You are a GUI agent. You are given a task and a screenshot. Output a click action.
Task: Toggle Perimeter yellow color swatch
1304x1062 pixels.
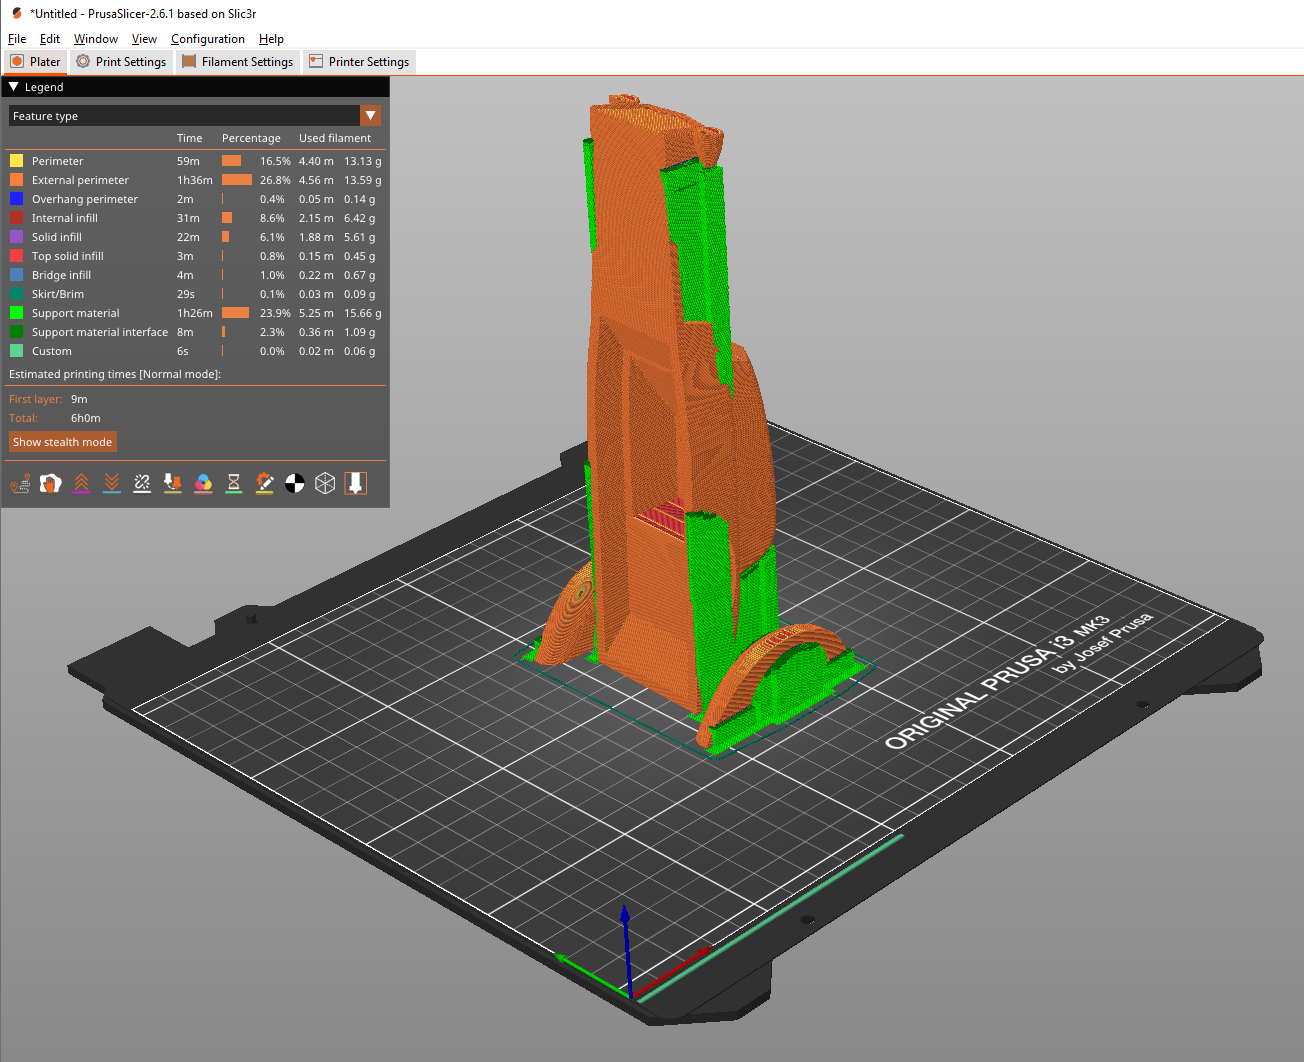click(x=16, y=161)
